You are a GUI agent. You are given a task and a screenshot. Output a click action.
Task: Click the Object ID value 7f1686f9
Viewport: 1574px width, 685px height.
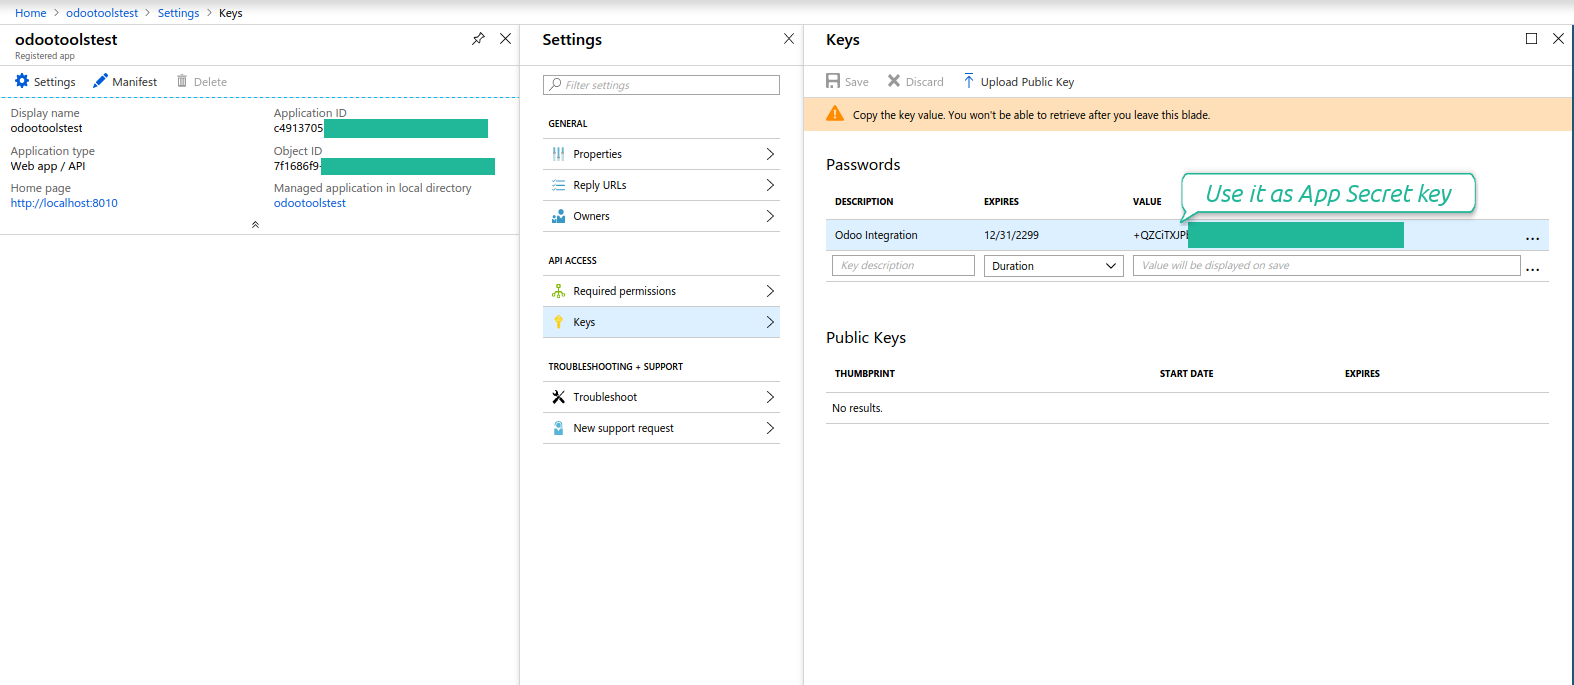click(x=297, y=166)
